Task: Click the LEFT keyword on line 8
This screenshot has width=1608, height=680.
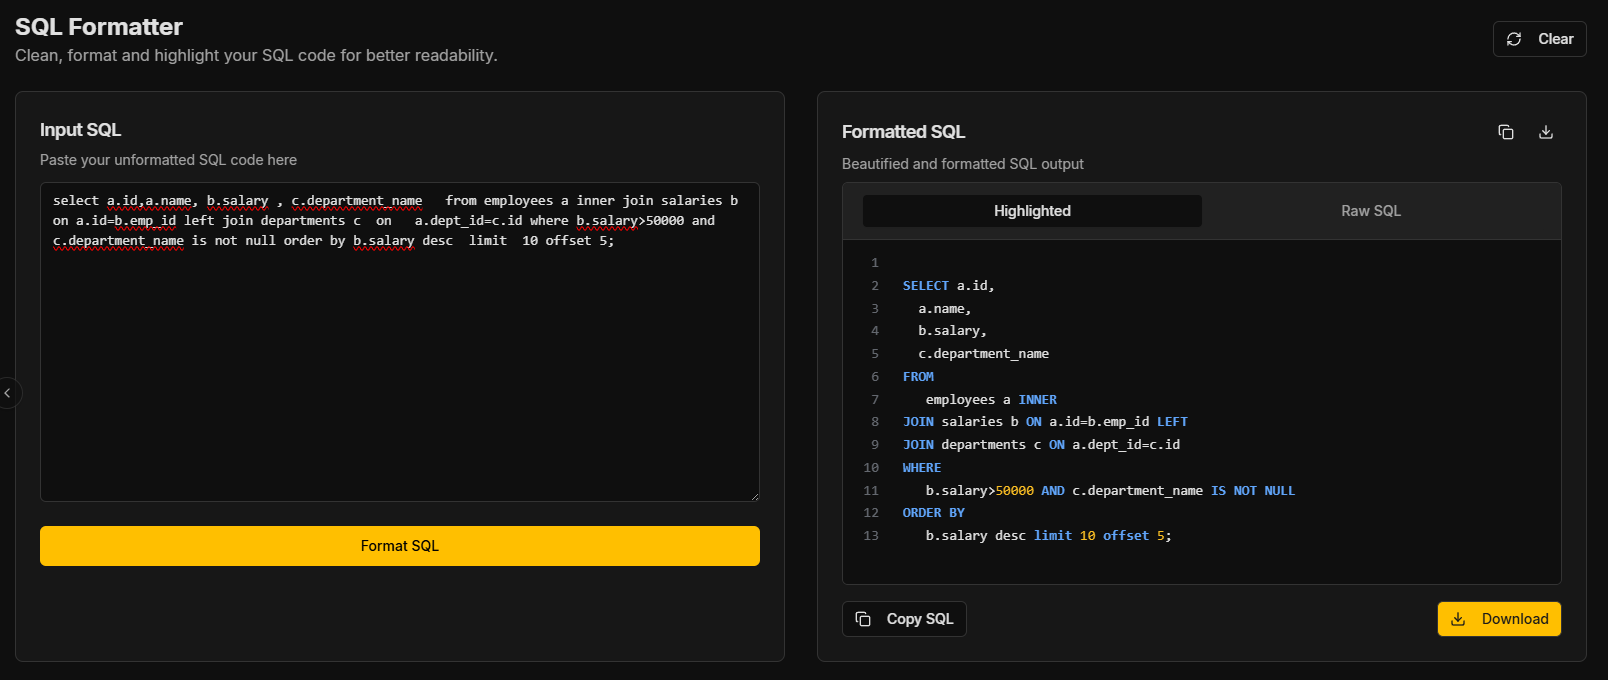Action: (x=1172, y=422)
